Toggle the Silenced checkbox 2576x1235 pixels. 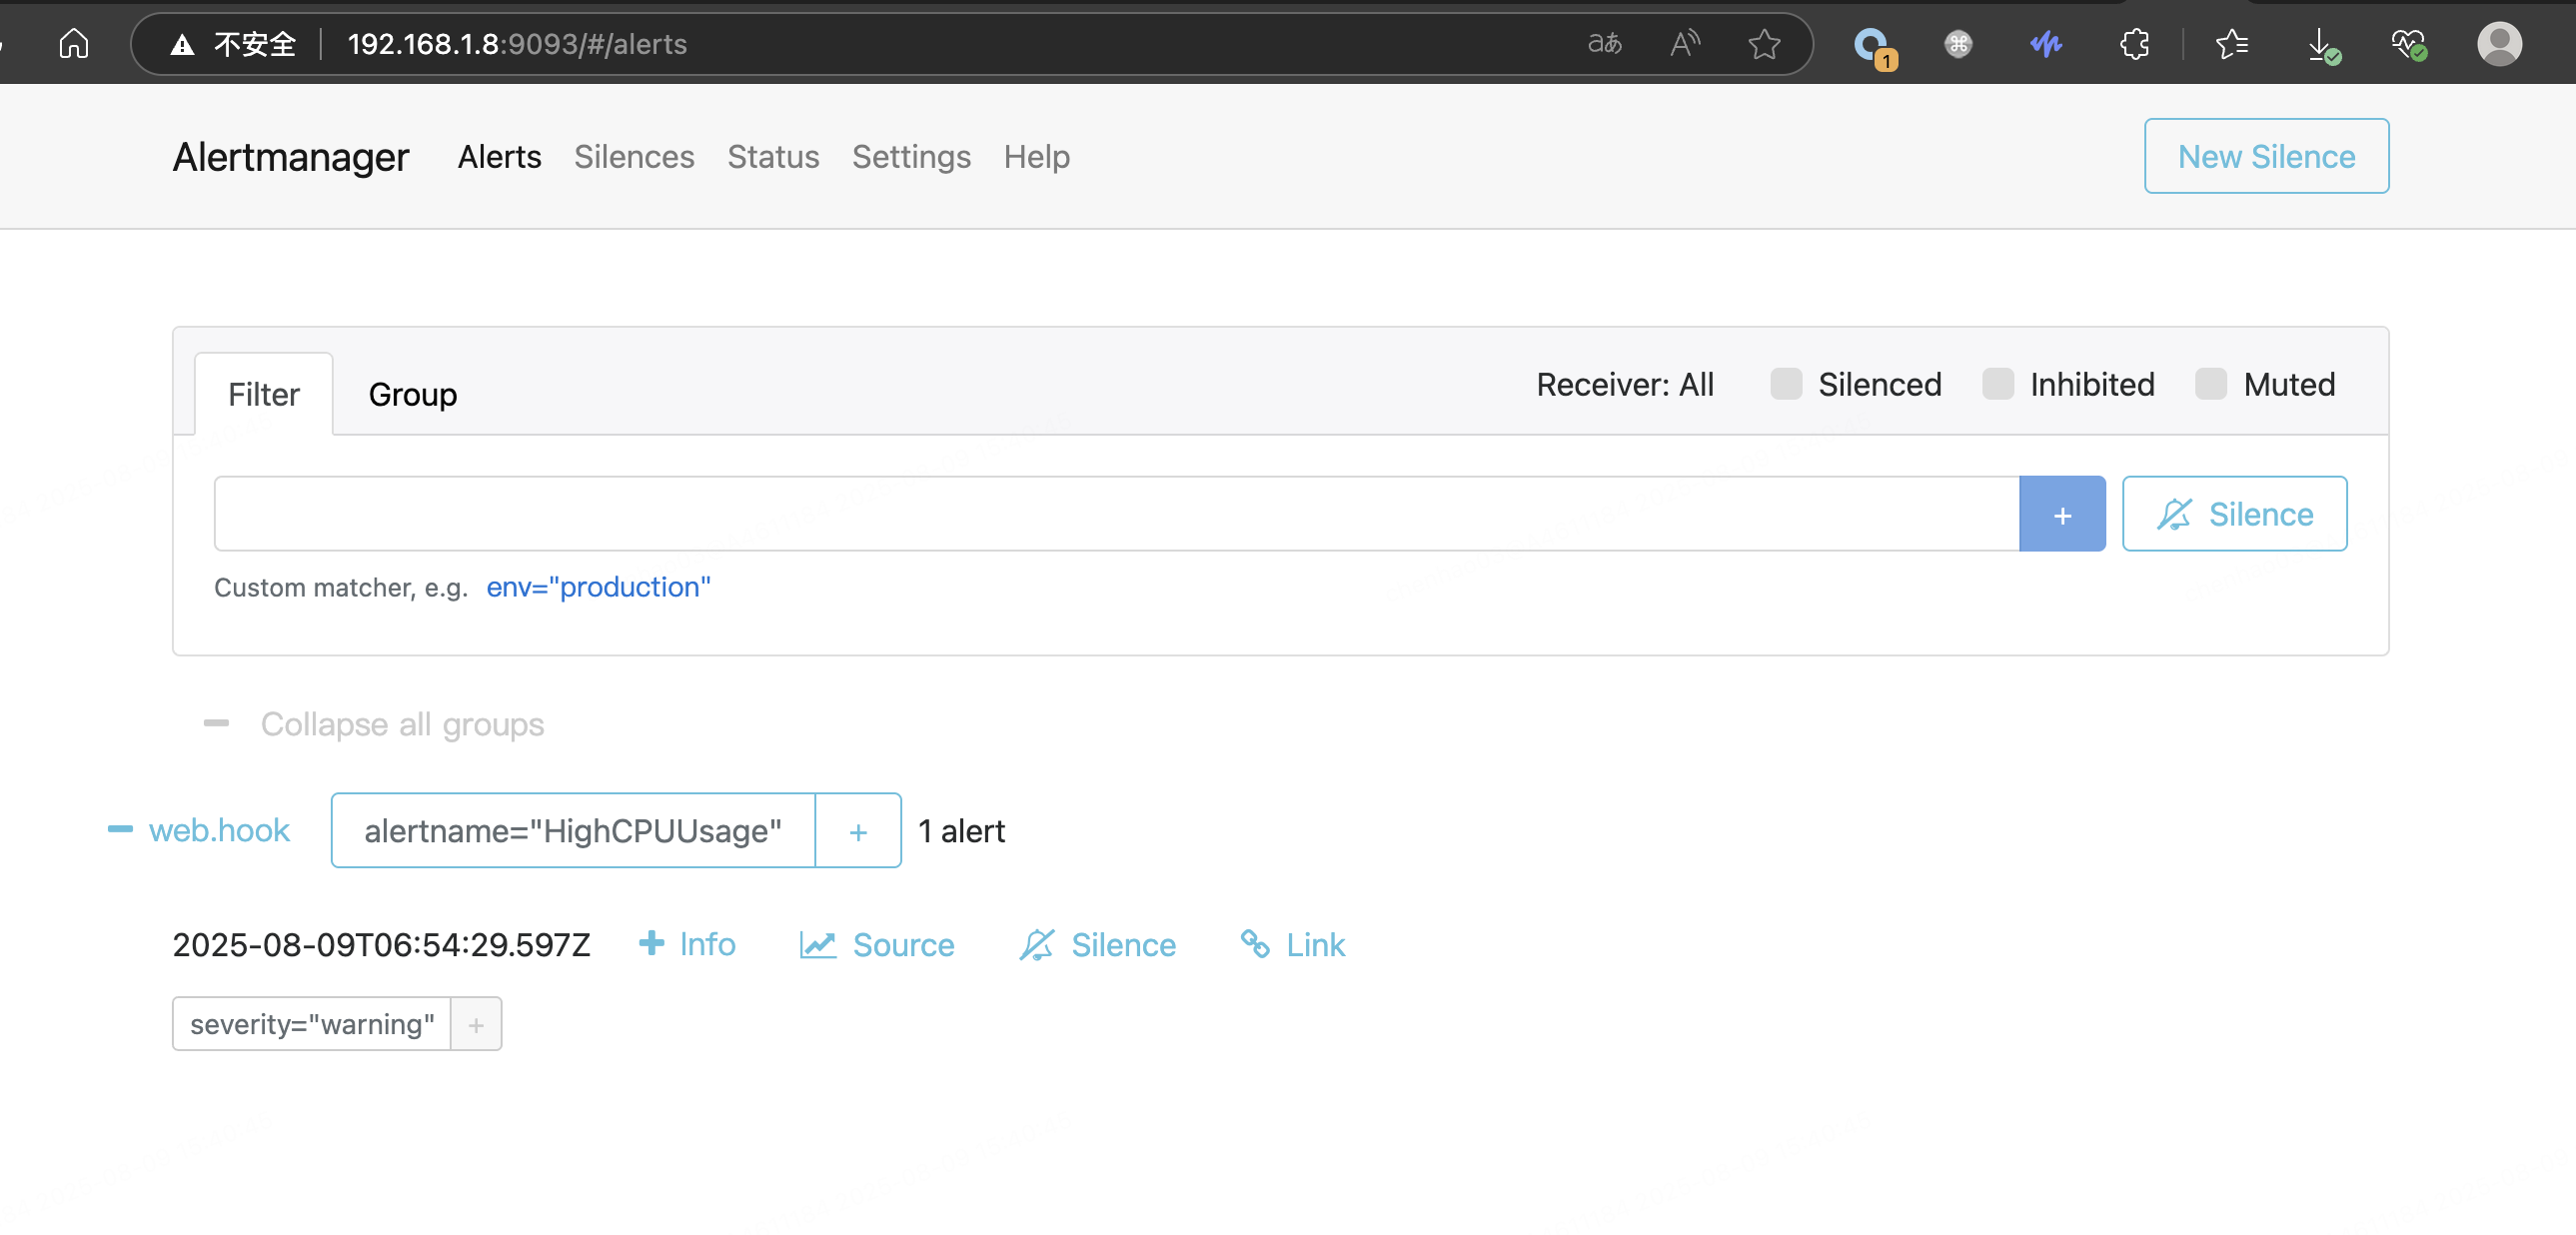pyautogui.click(x=1786, y=384)
